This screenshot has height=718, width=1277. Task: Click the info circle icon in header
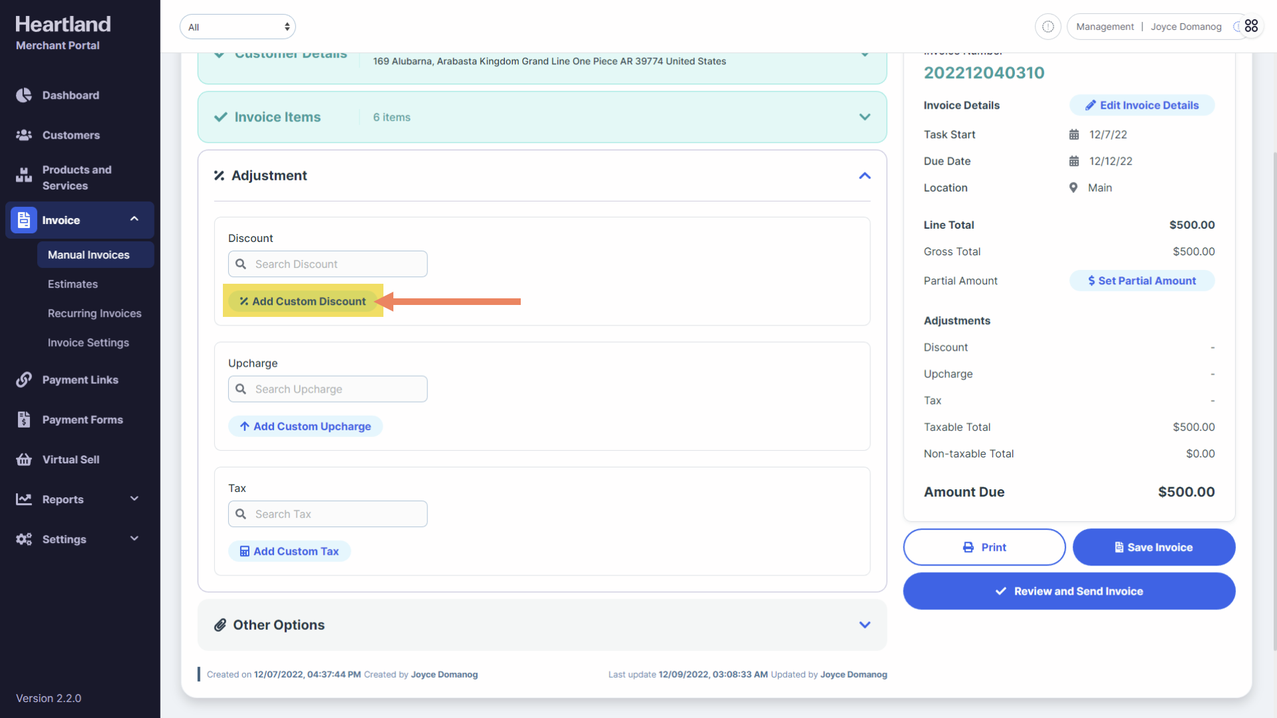tap(1048, 27)
